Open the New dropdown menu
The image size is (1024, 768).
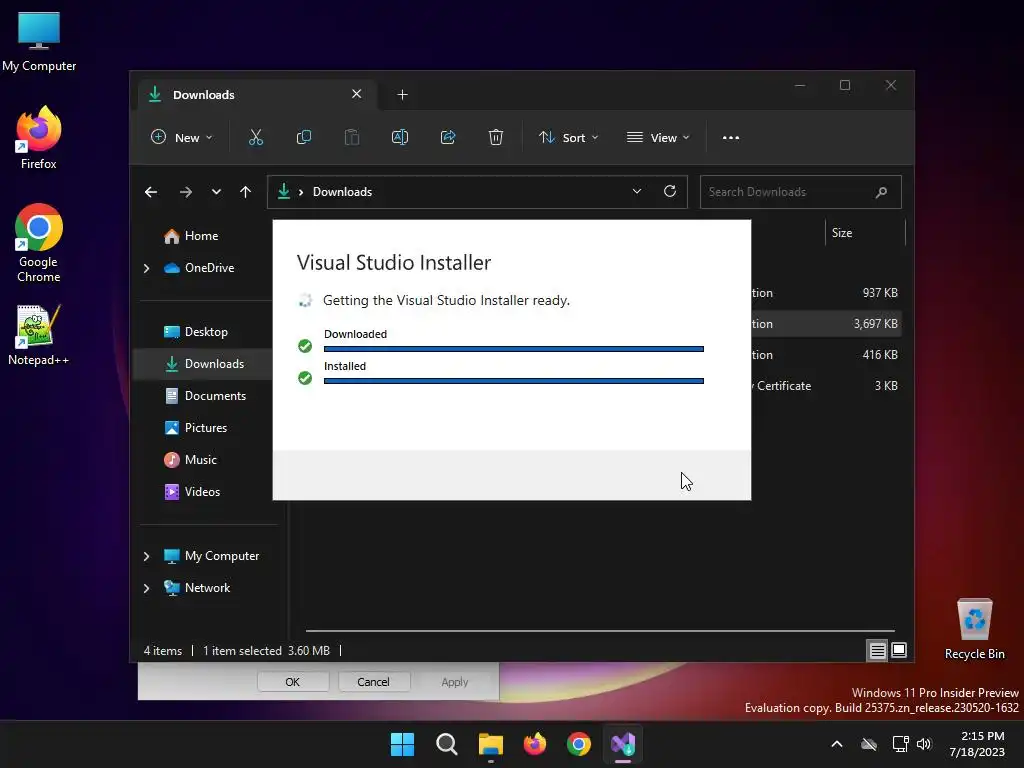(182, 138)
